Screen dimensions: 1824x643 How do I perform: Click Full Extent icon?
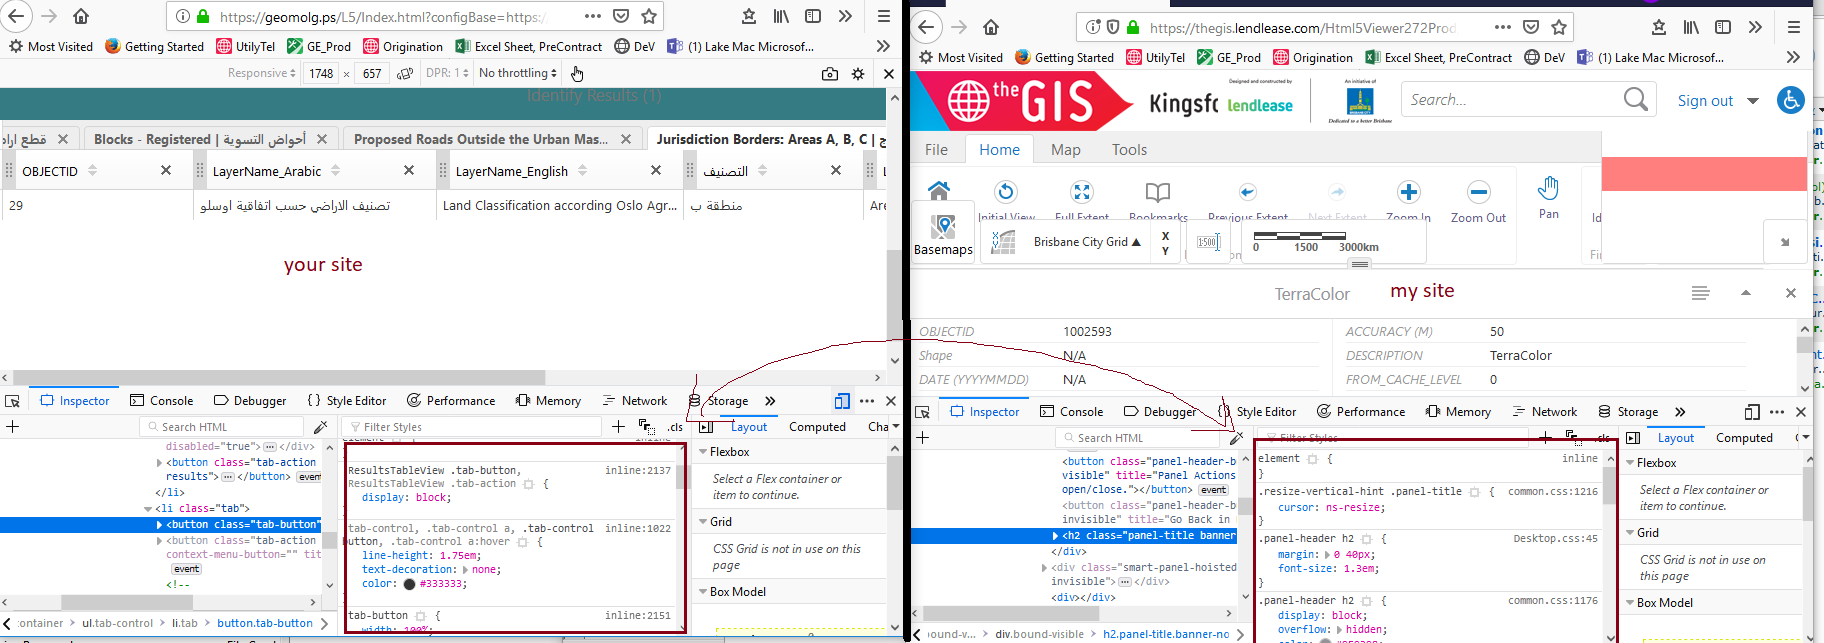coord(1082,191)
